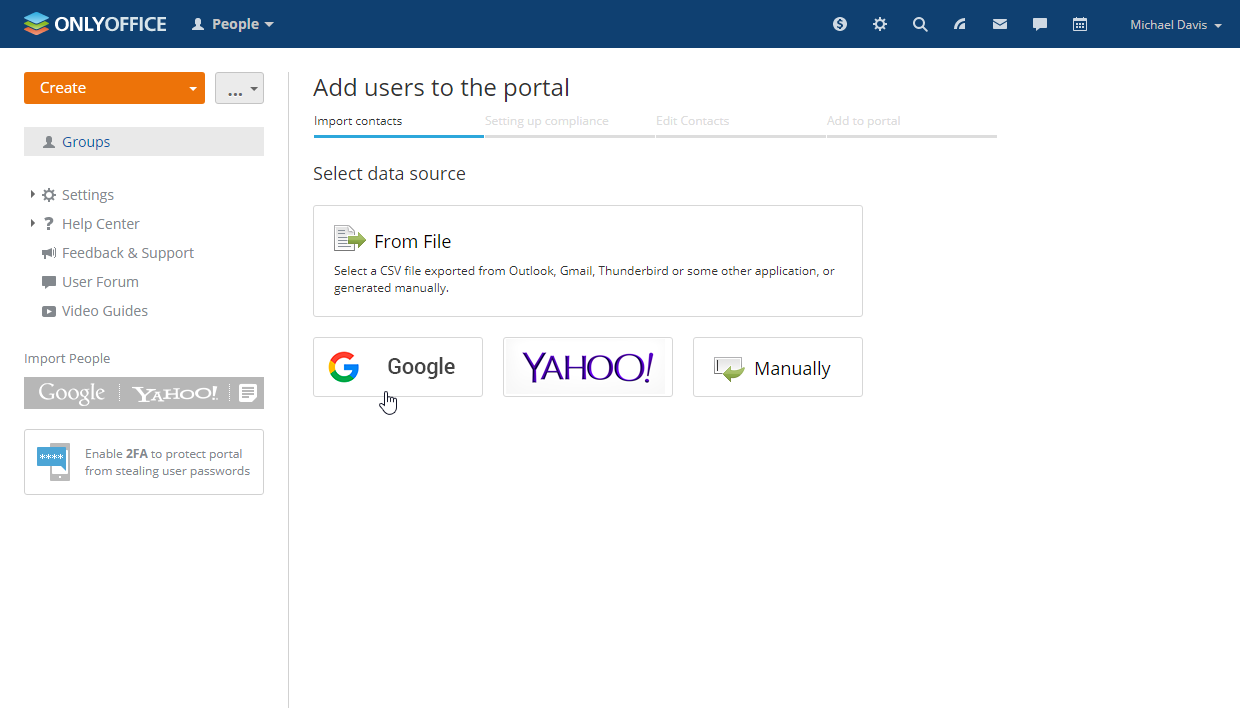Screen dimensions: 1240x708
Task: Open Michael Davis user menu
Action: pyautogui.click(x=1176, y=25)
